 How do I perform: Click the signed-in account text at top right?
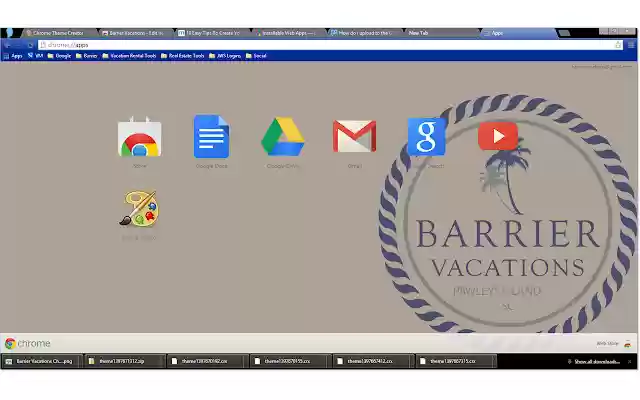[x=602, y=67]
